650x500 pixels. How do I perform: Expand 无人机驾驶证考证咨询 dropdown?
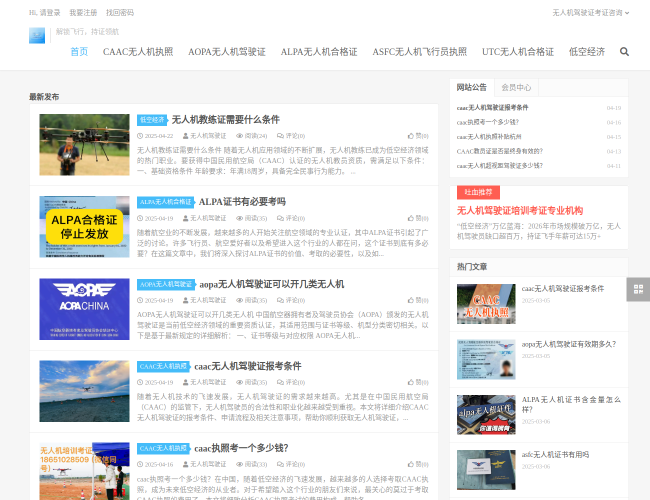point(590,13)
